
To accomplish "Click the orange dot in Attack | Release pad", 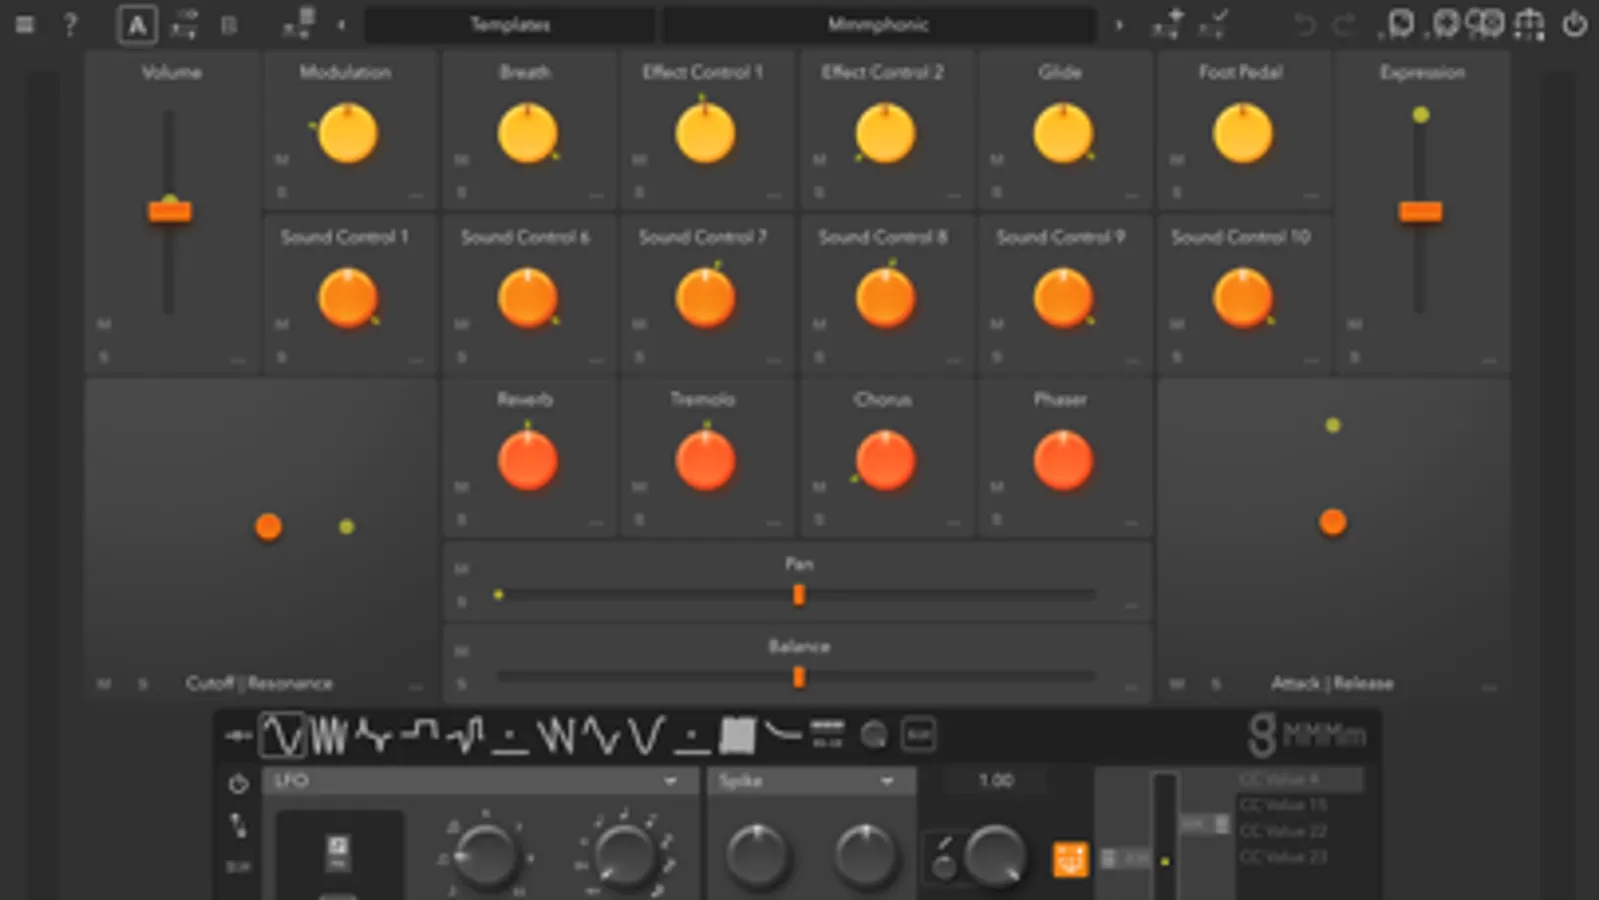I will [1332, 522].
